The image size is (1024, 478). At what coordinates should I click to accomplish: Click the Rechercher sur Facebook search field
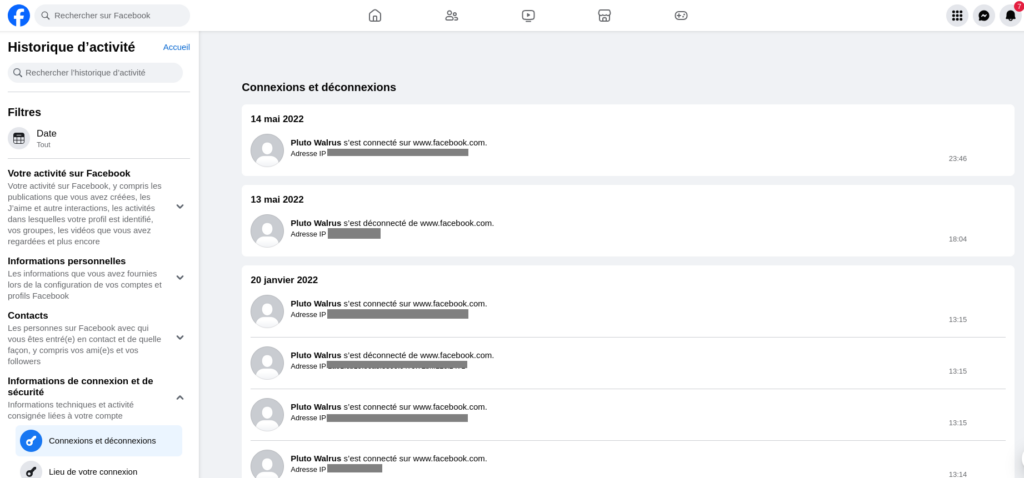[112, 15]
